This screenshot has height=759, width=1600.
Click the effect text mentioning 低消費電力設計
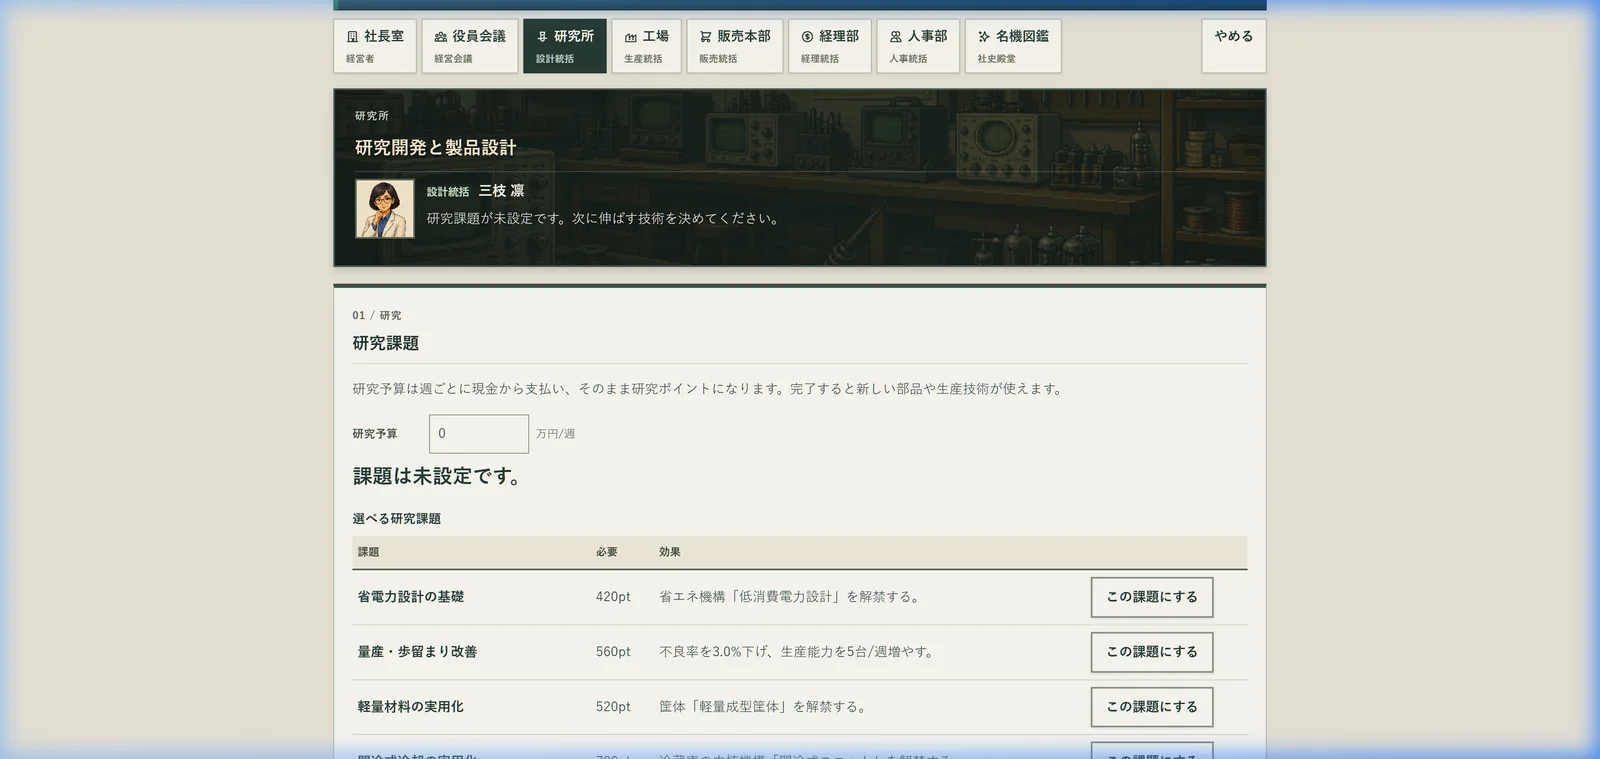[x=792, y=597]
